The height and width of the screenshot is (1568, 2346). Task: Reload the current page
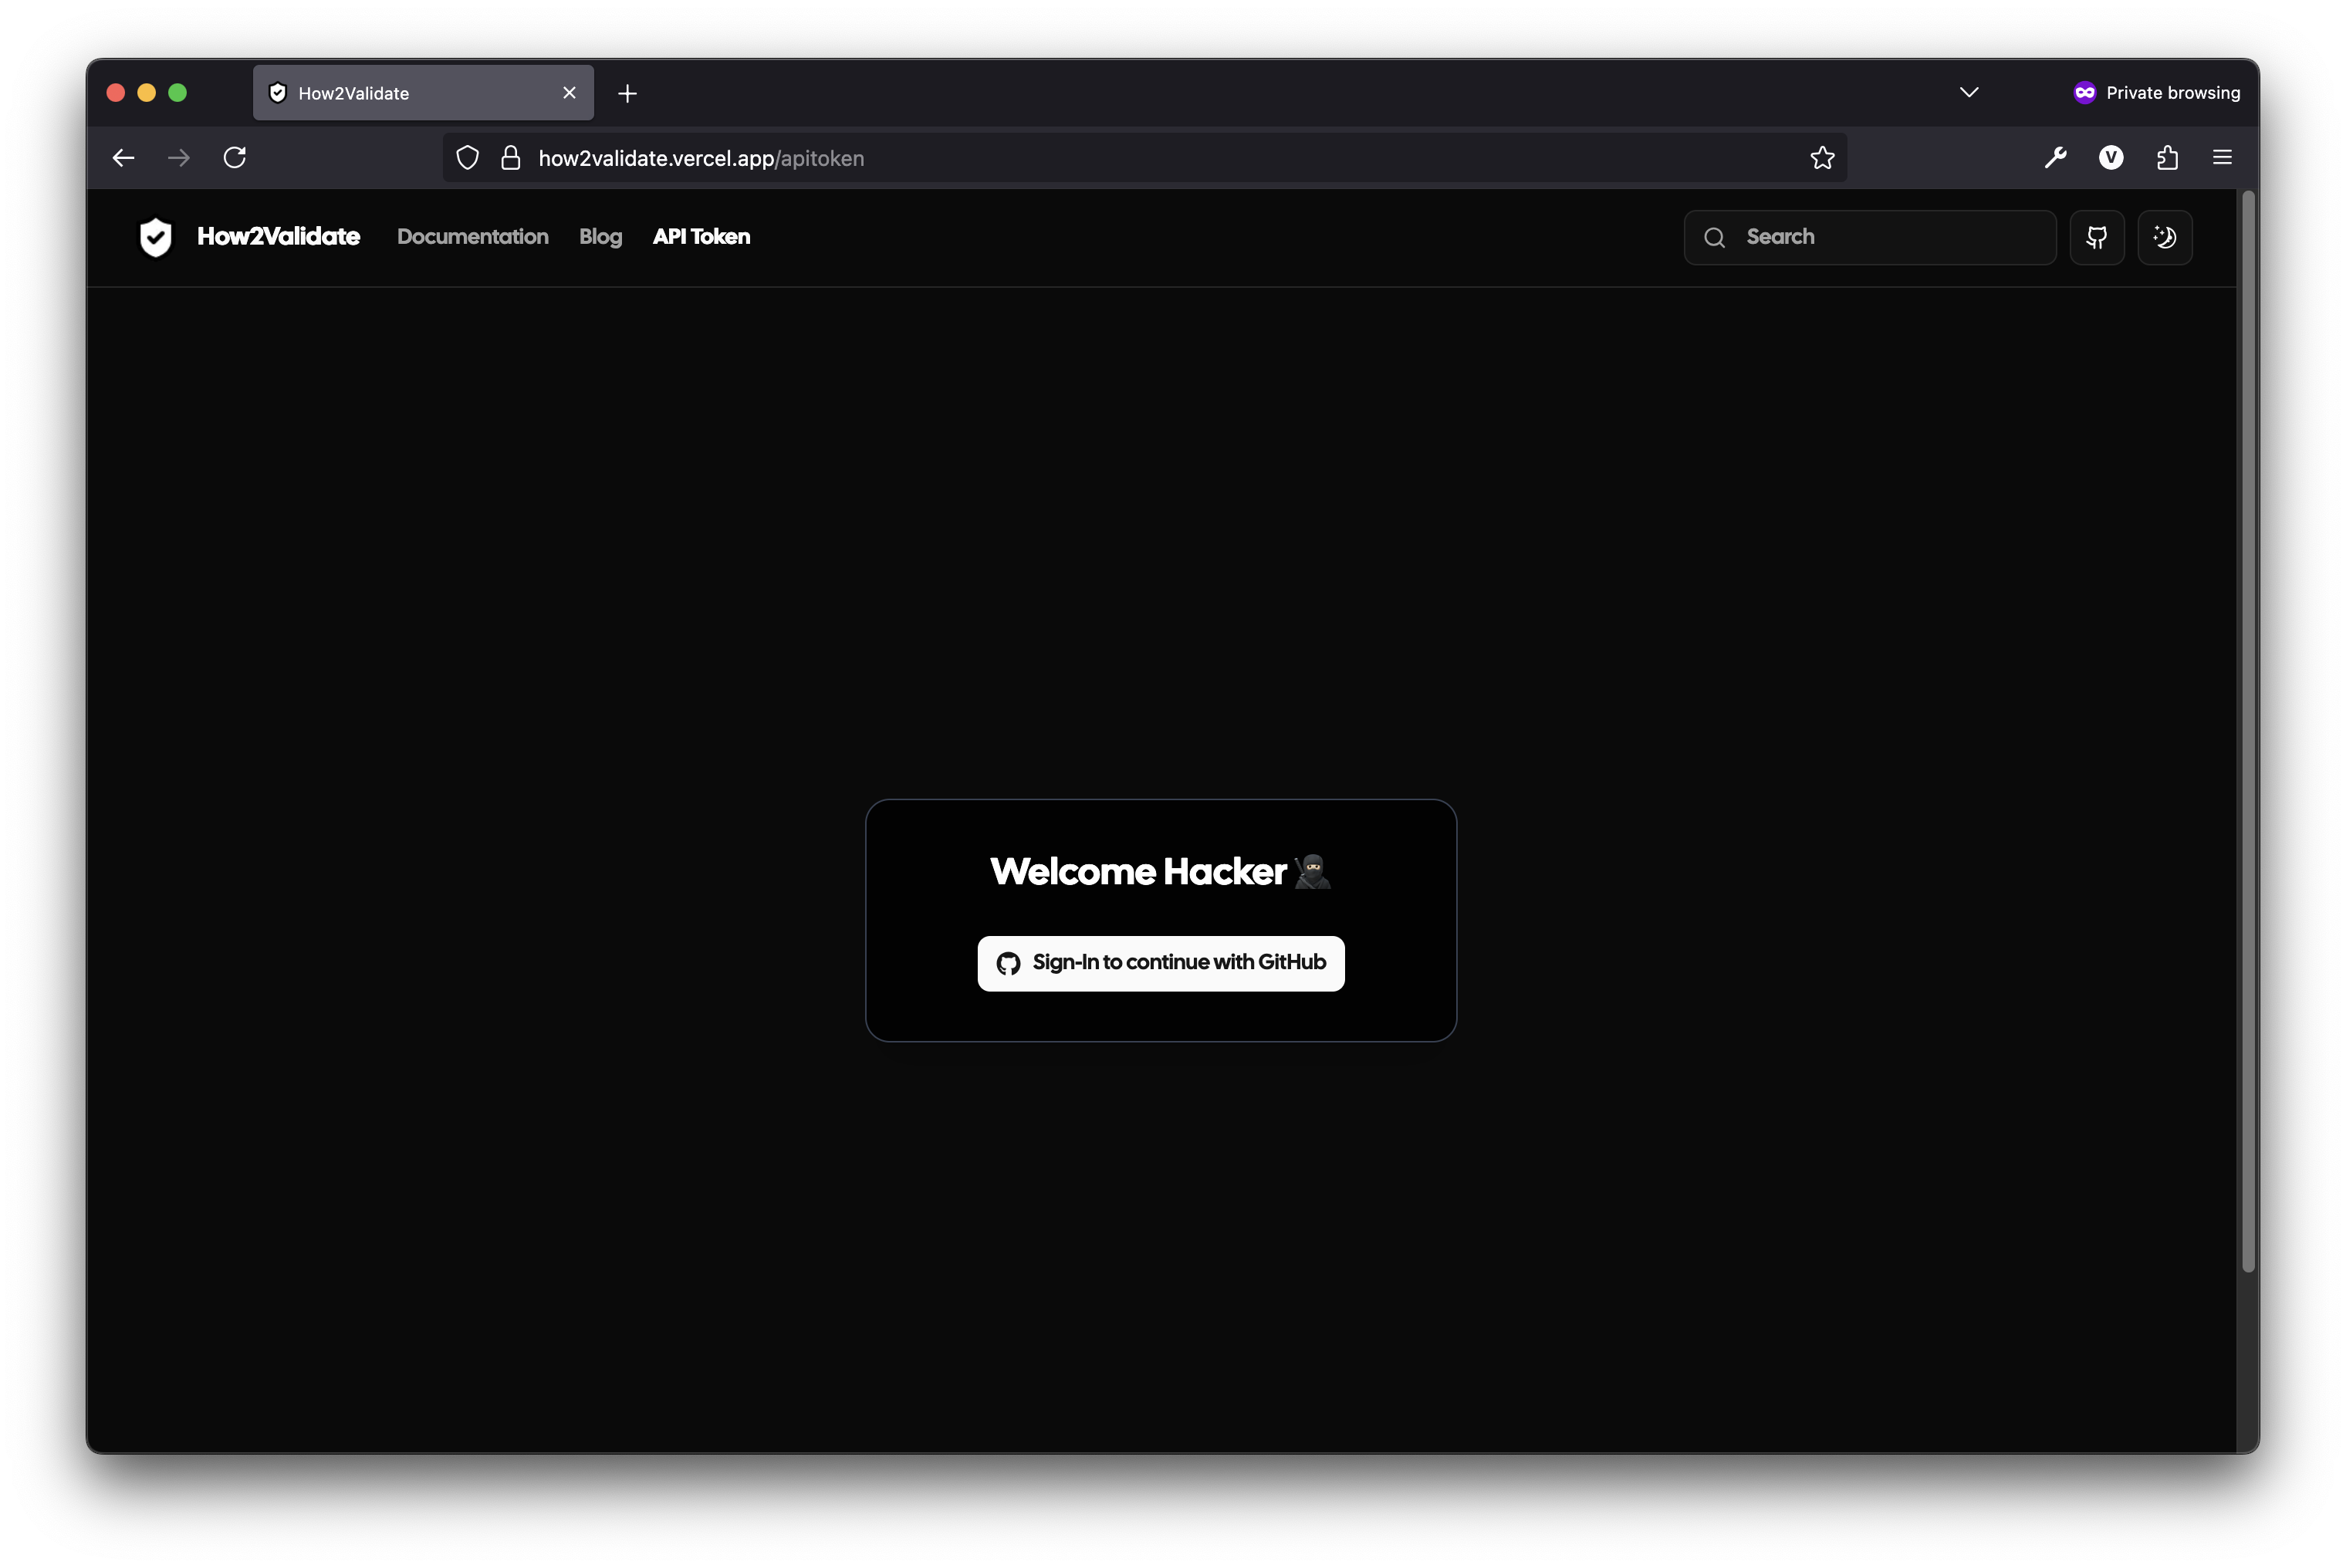[x=235, y=157]
